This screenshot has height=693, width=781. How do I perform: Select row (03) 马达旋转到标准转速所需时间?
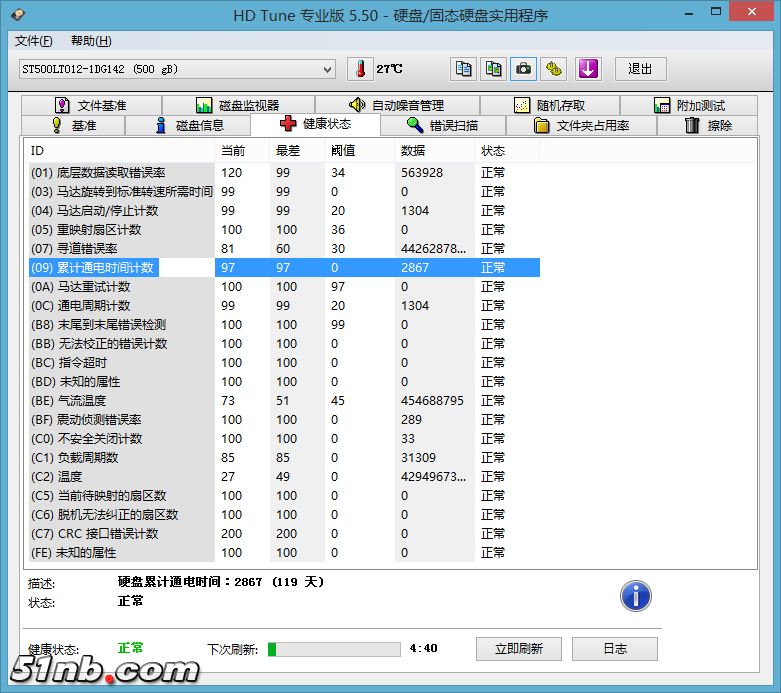(x=284, y=191)
